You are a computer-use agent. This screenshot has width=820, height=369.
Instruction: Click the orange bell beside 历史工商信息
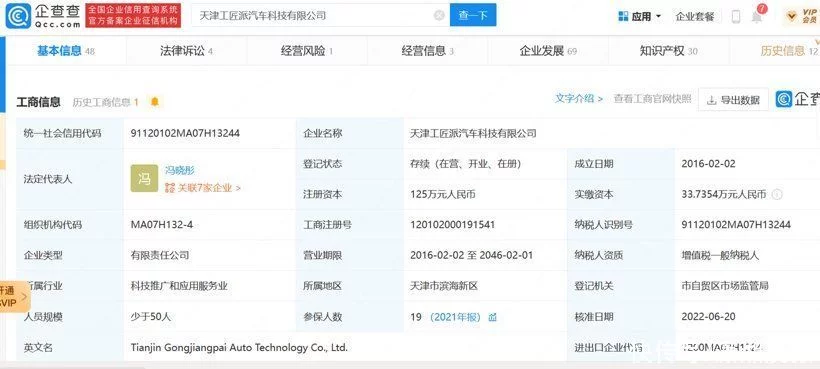point(155,102)
